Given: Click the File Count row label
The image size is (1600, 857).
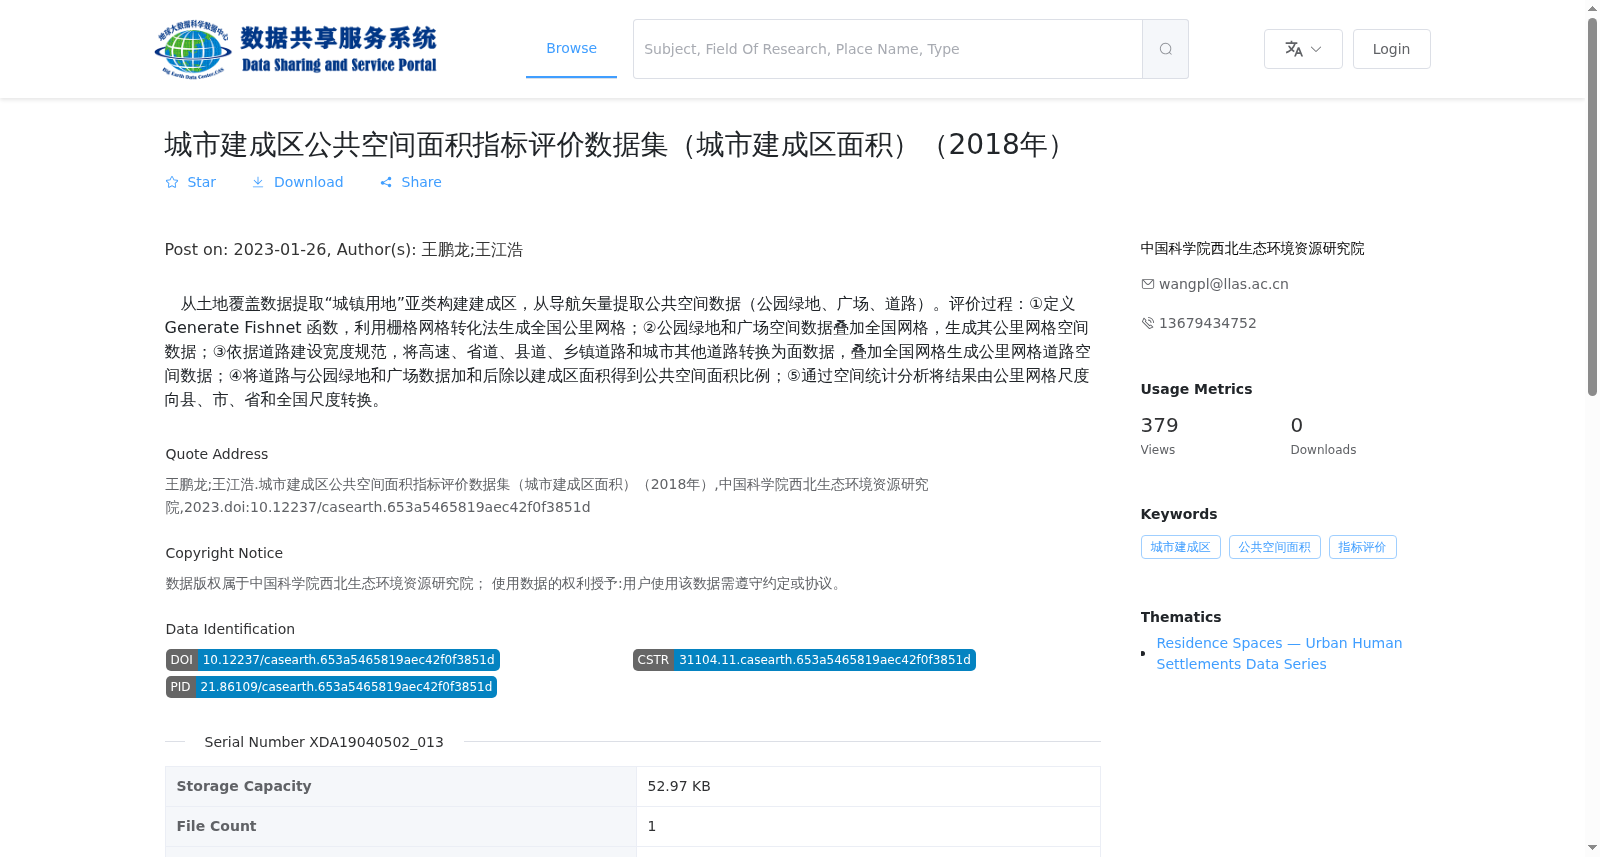Looking at the screenshot, I should coord(216,826).
